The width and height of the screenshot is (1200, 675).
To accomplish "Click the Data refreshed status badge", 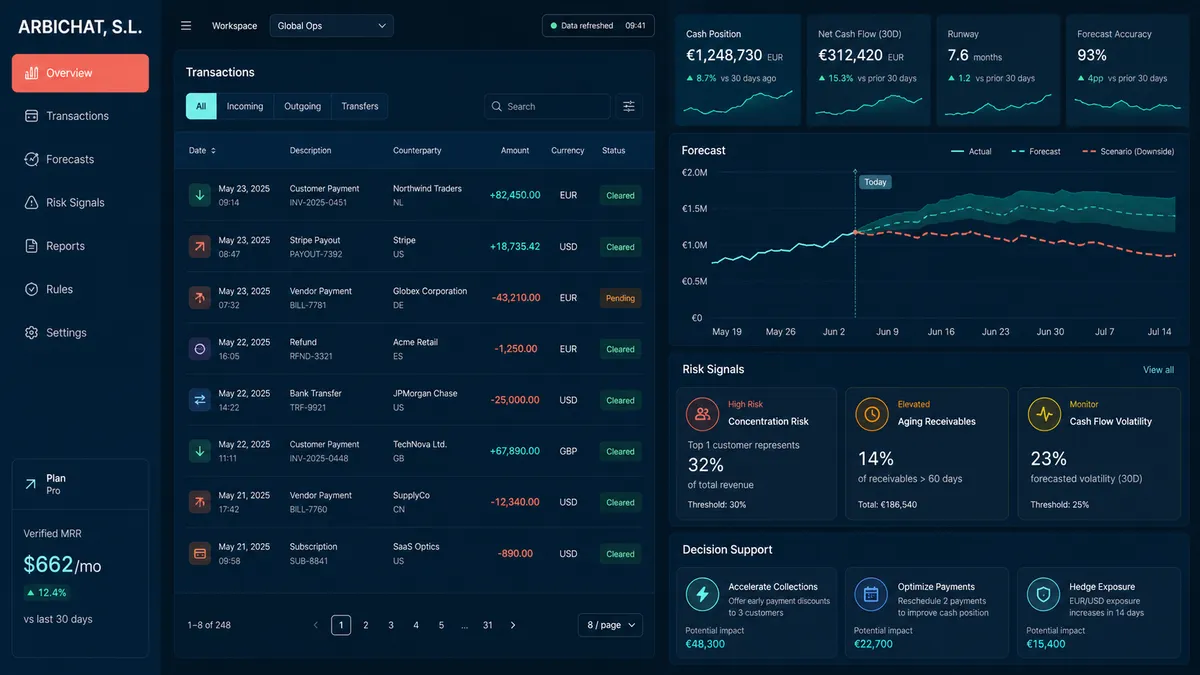I will 598,26.
